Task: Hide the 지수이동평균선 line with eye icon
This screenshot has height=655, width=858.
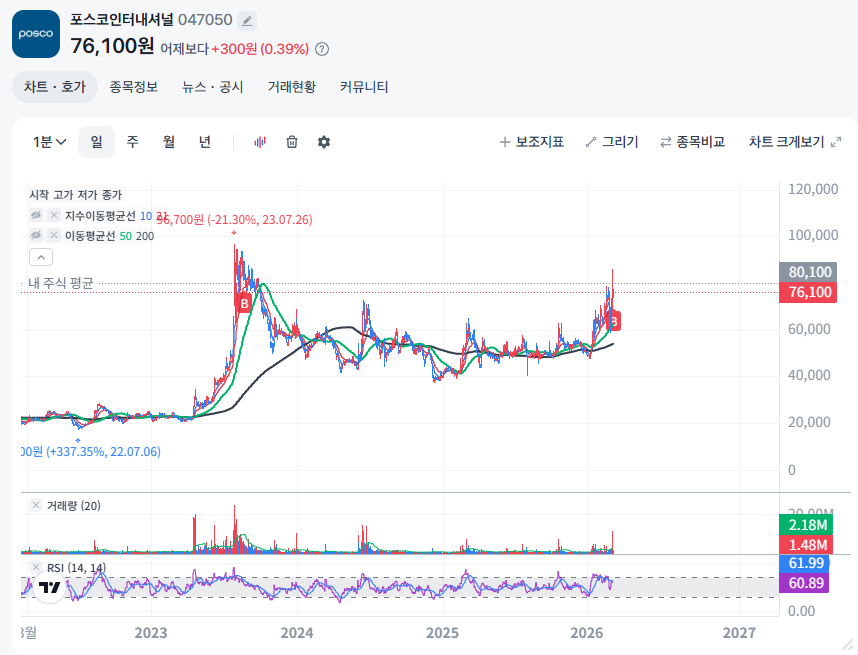Action: click(36, 215)
